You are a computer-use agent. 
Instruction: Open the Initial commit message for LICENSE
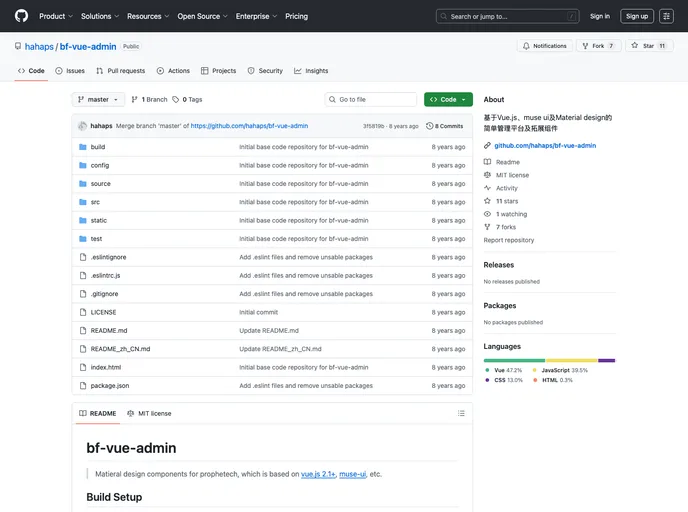[258, 312]
